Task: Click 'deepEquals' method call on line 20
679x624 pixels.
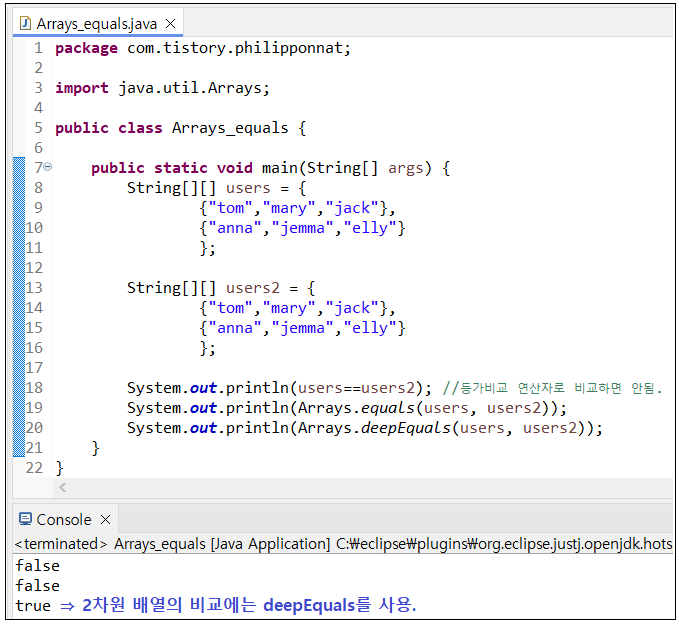Action: point(406,428)
